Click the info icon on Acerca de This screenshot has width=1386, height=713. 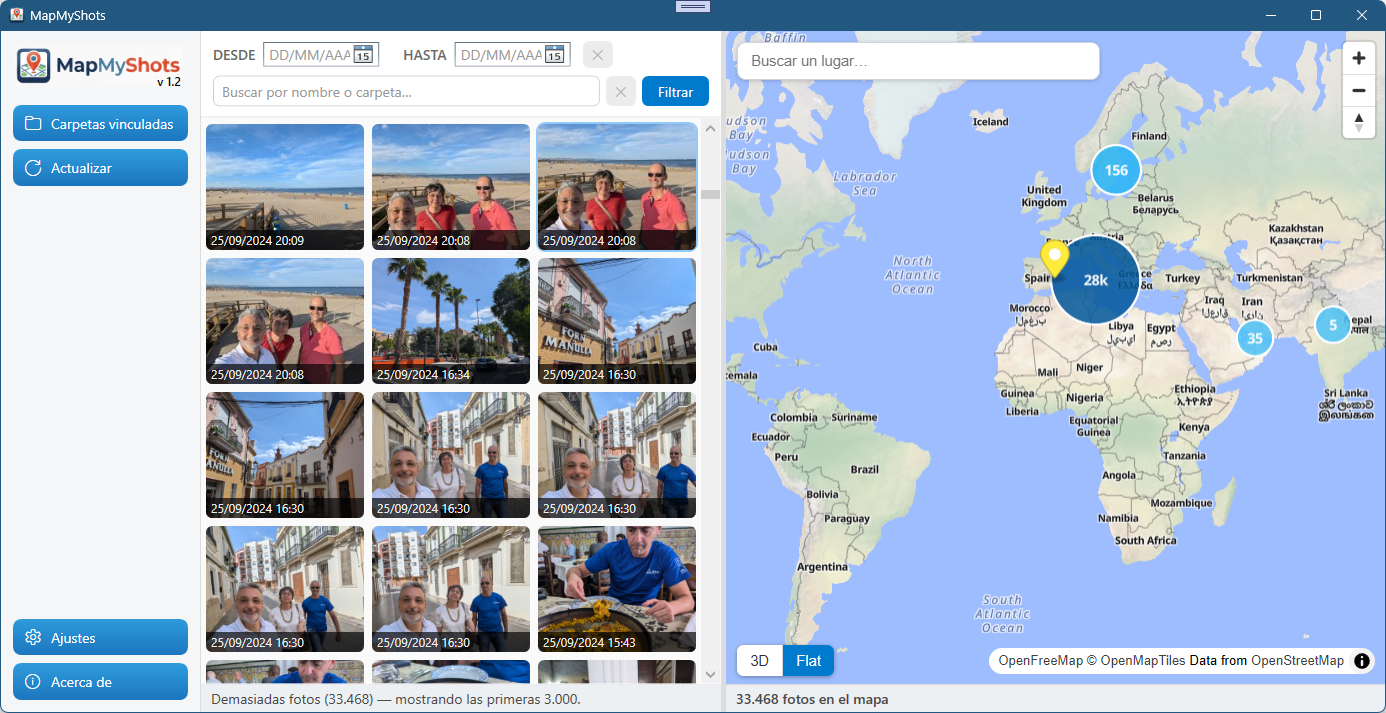(x=33, y=682)
